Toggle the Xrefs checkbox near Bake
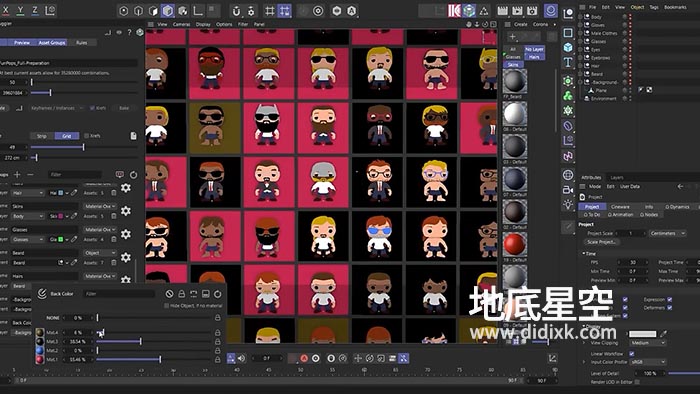This screenshot has width=700, height=394. click(x=92, y=108)
